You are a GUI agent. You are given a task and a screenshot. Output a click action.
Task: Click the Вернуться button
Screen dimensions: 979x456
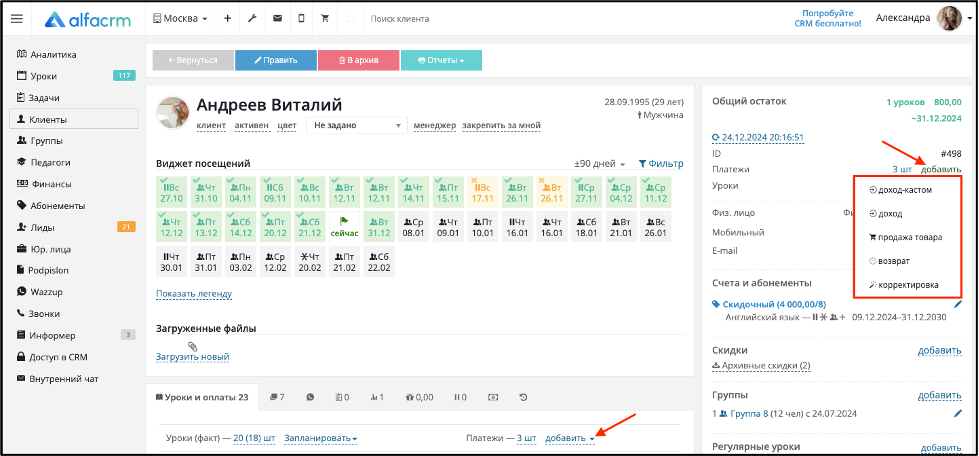(194, 60)
